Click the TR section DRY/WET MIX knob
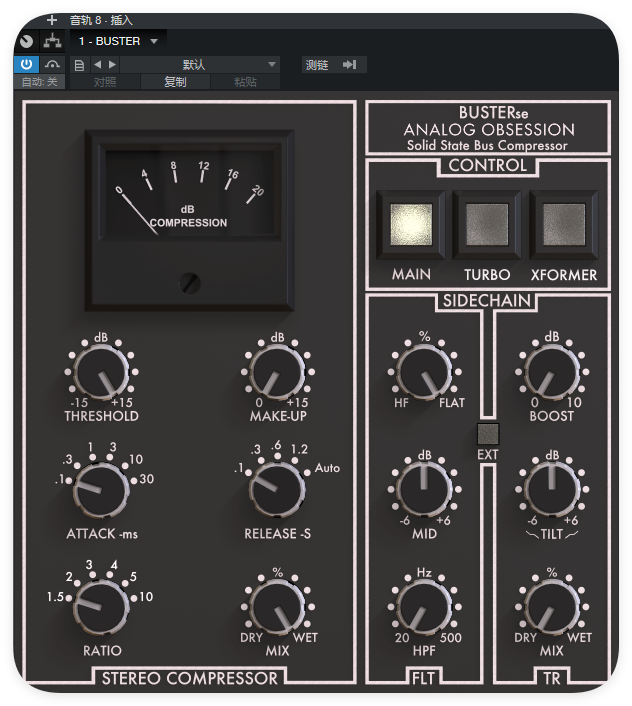Screen dimensions: 632x706 [552, 607]
